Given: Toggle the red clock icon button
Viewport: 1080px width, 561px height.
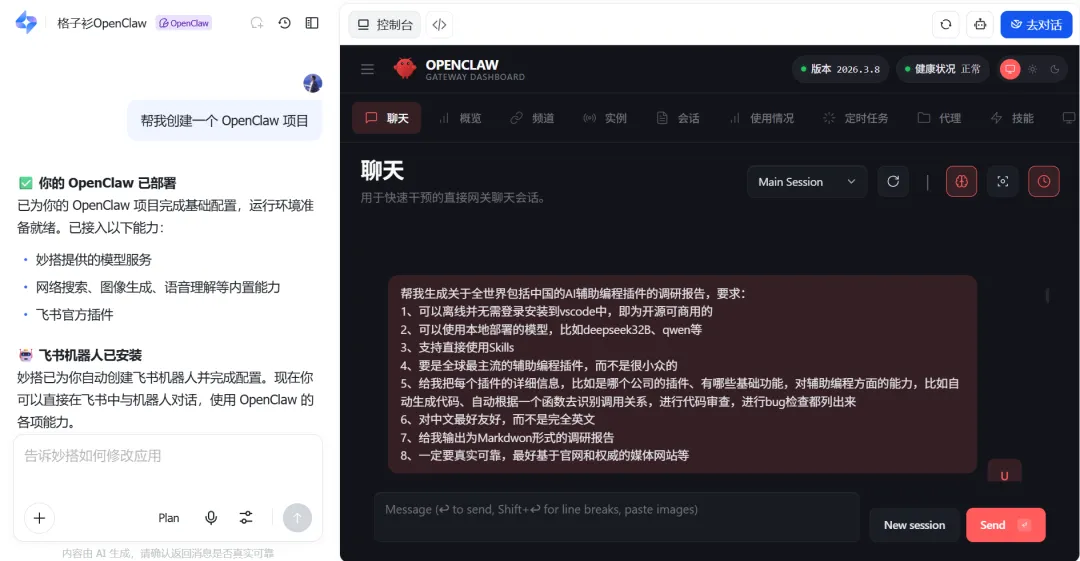Looking at the screenshot, I should coord(1044,181).
